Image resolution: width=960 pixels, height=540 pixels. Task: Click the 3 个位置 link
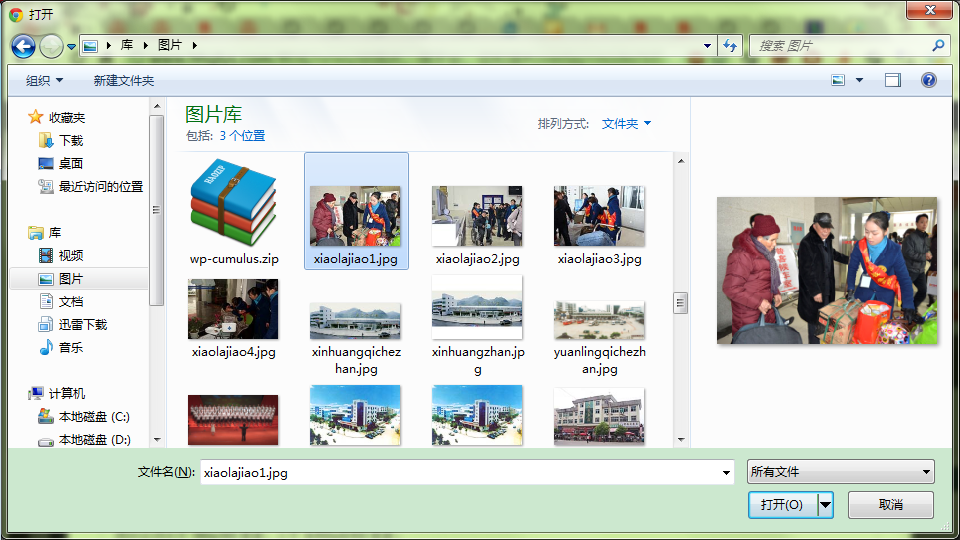[x=242, y=136]
